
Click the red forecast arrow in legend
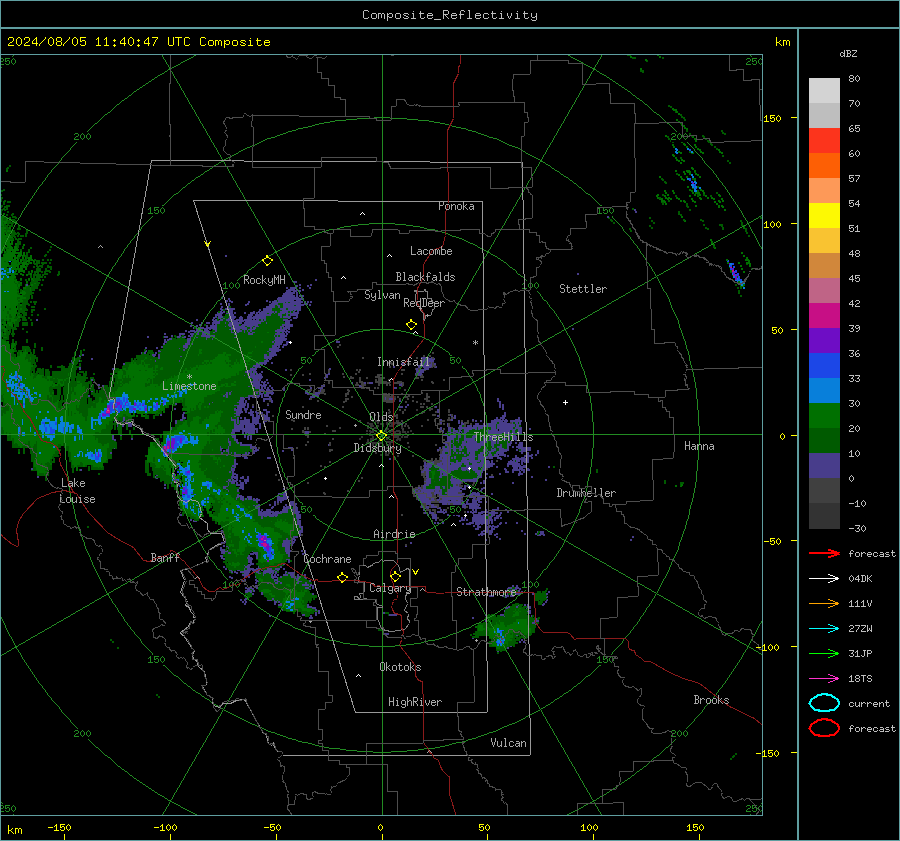tap(824, 553)
